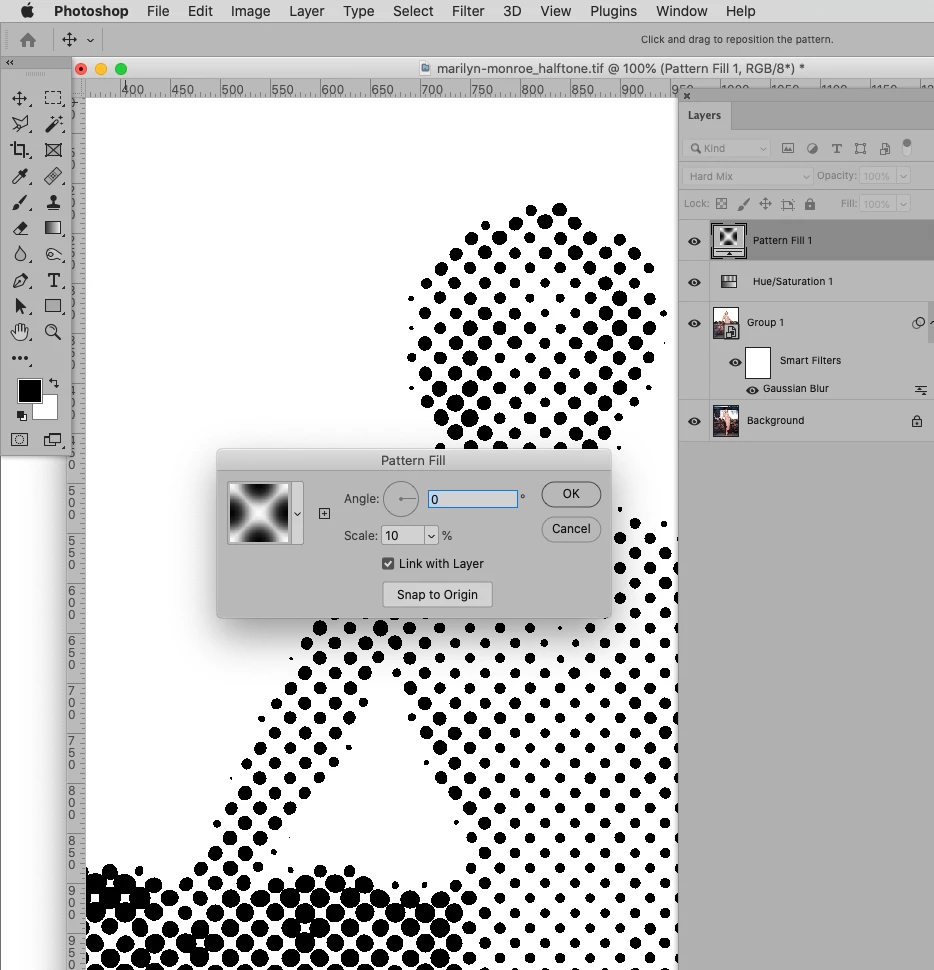Create new preset from pattern plus icon
Image resolution: width=934 pixels, height=970 pixels.
pos(324,513)
